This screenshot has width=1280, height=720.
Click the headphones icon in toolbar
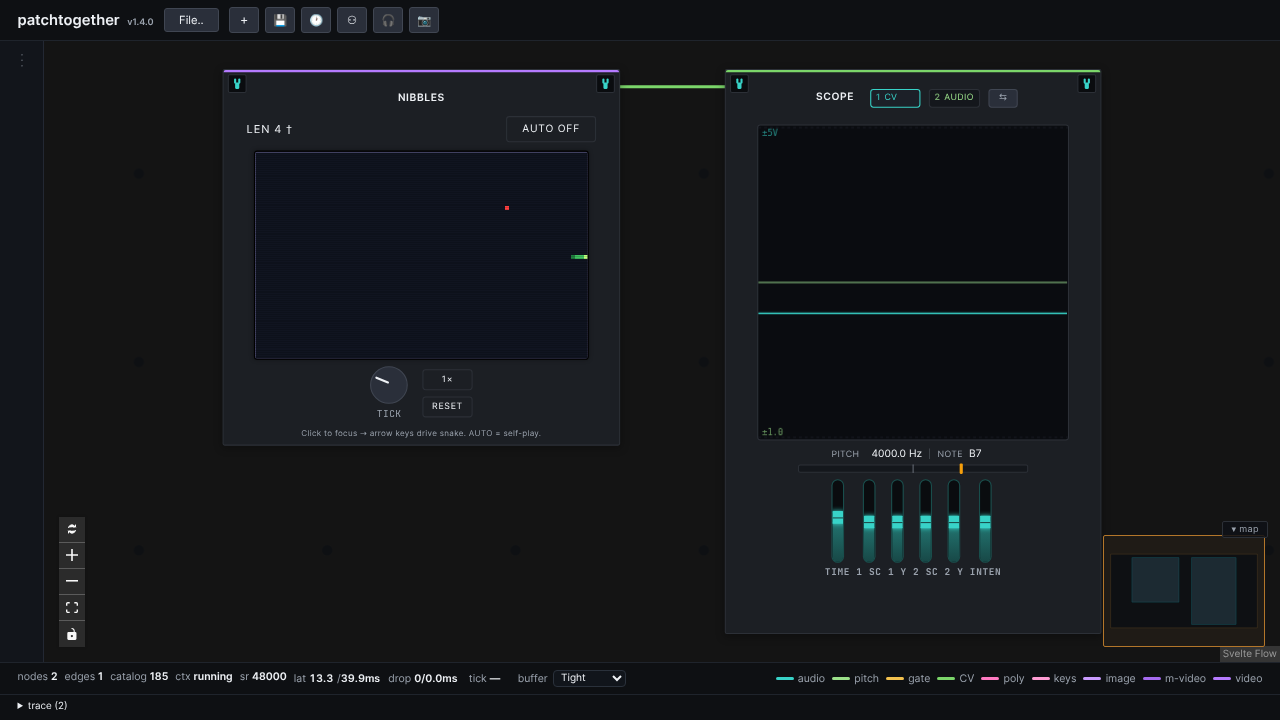[388, 20]
